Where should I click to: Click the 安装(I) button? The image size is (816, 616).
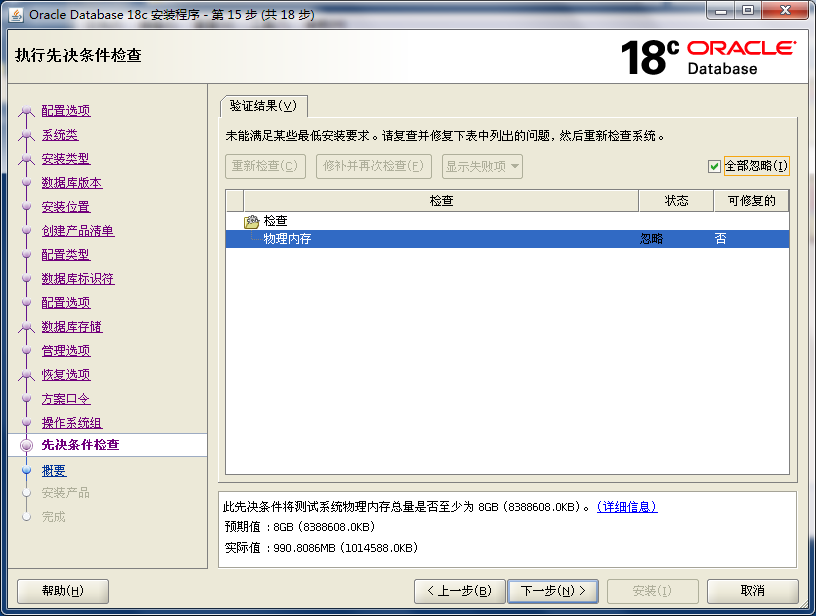653,591
